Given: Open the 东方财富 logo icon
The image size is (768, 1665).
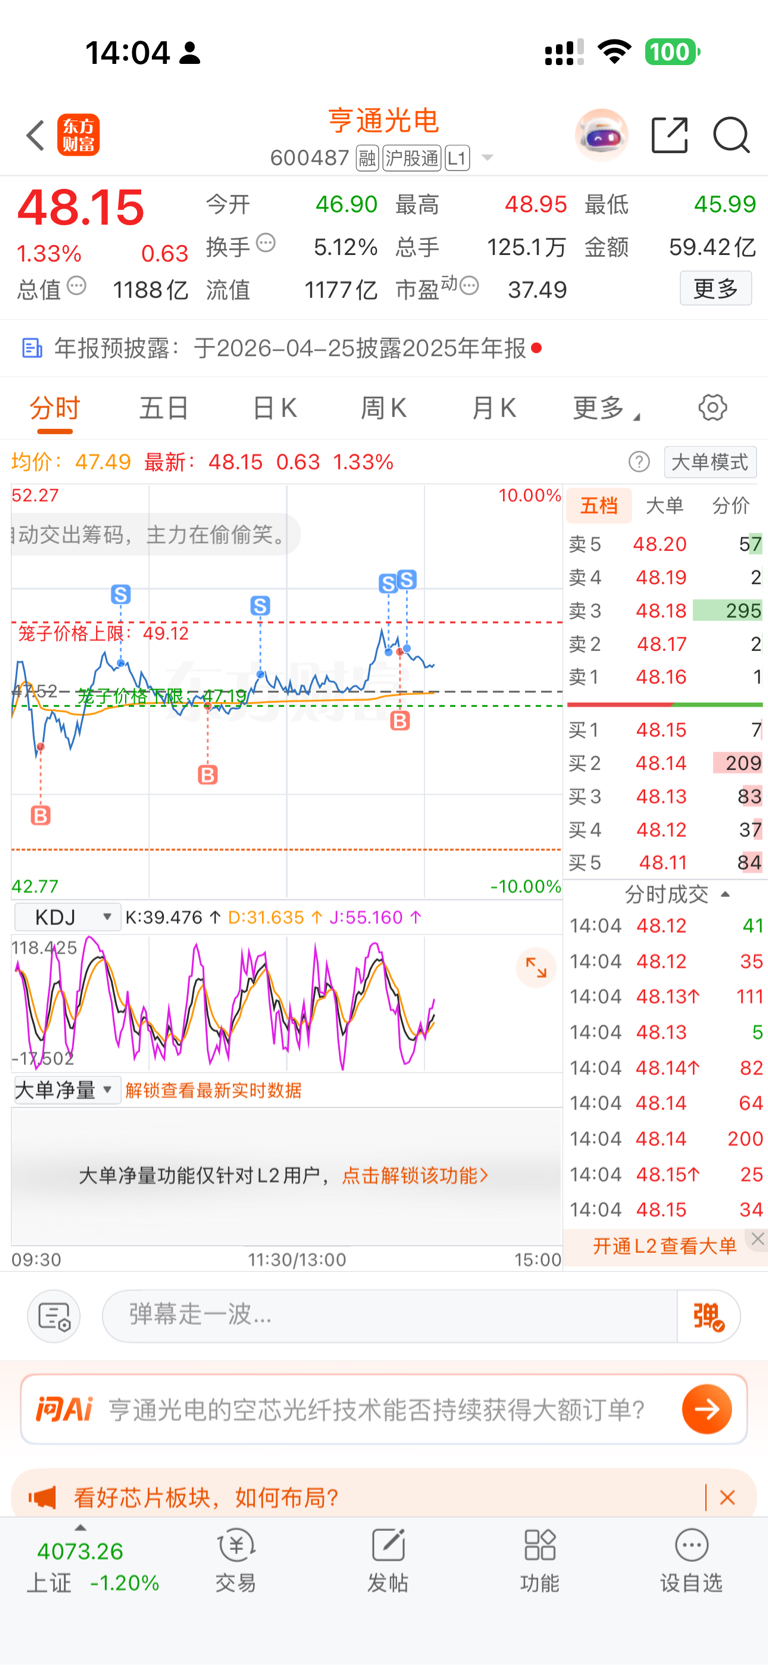Looking at the screenshot, I should [x=79, y=135].
